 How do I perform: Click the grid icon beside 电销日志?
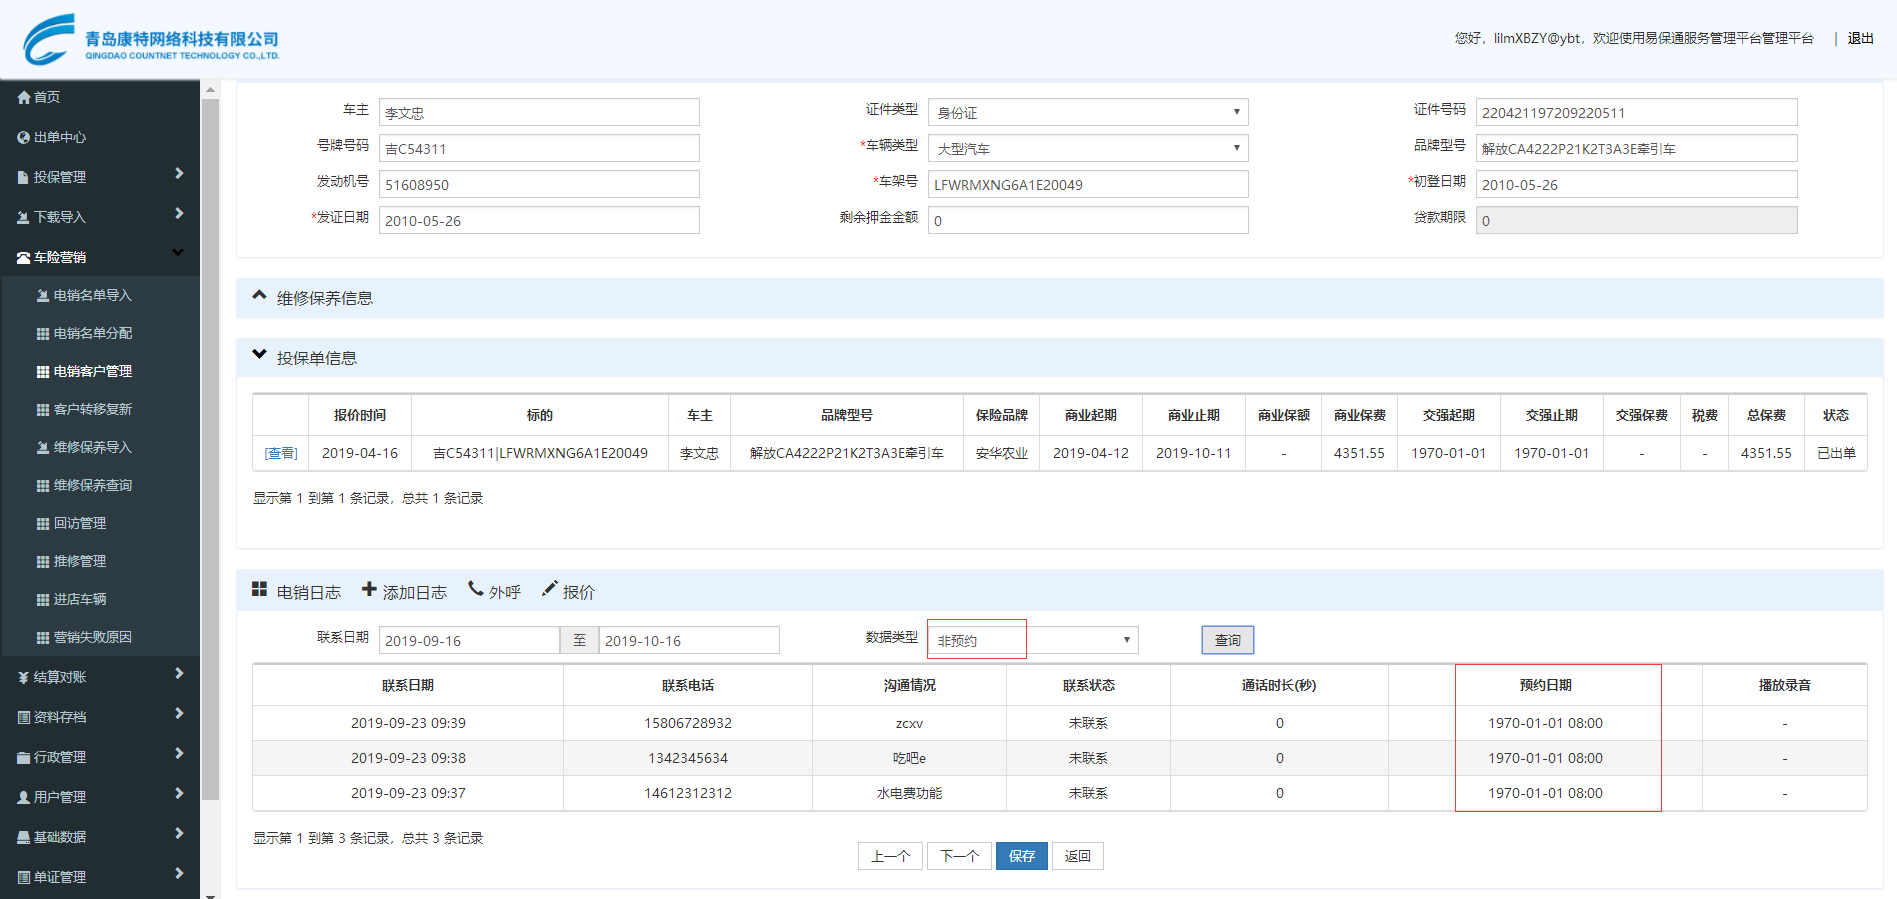259,589
